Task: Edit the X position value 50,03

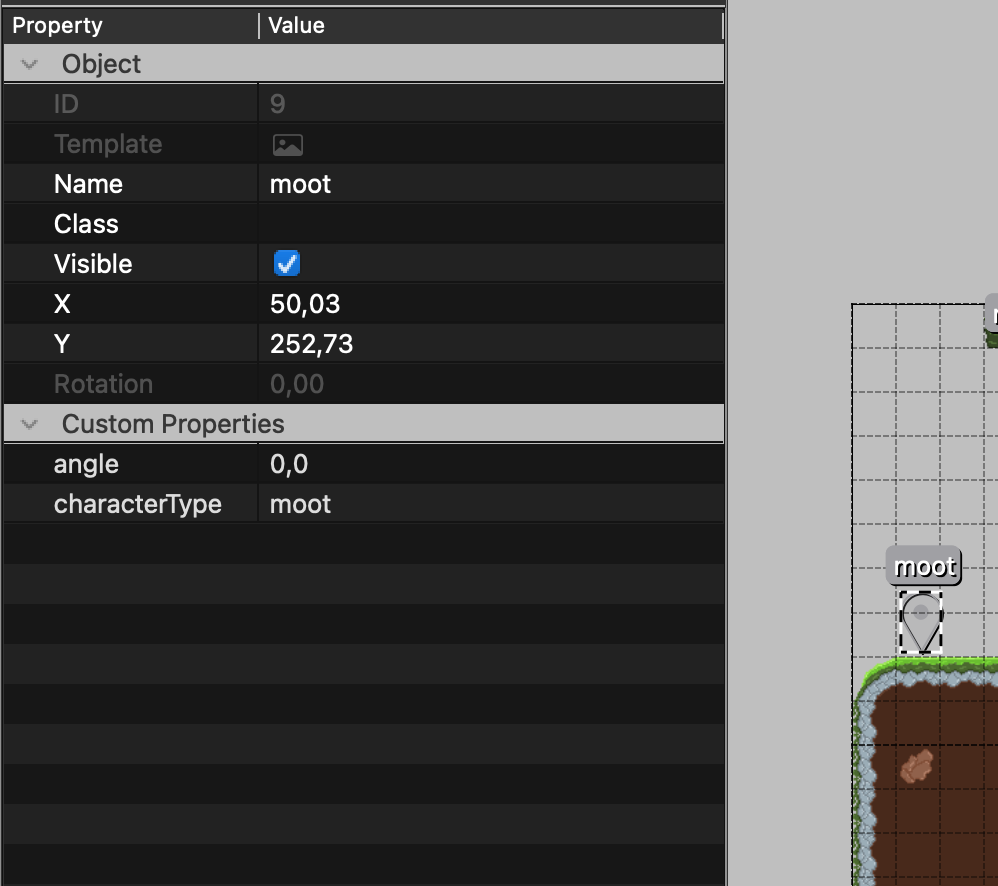Action: [x=490, y=305]
